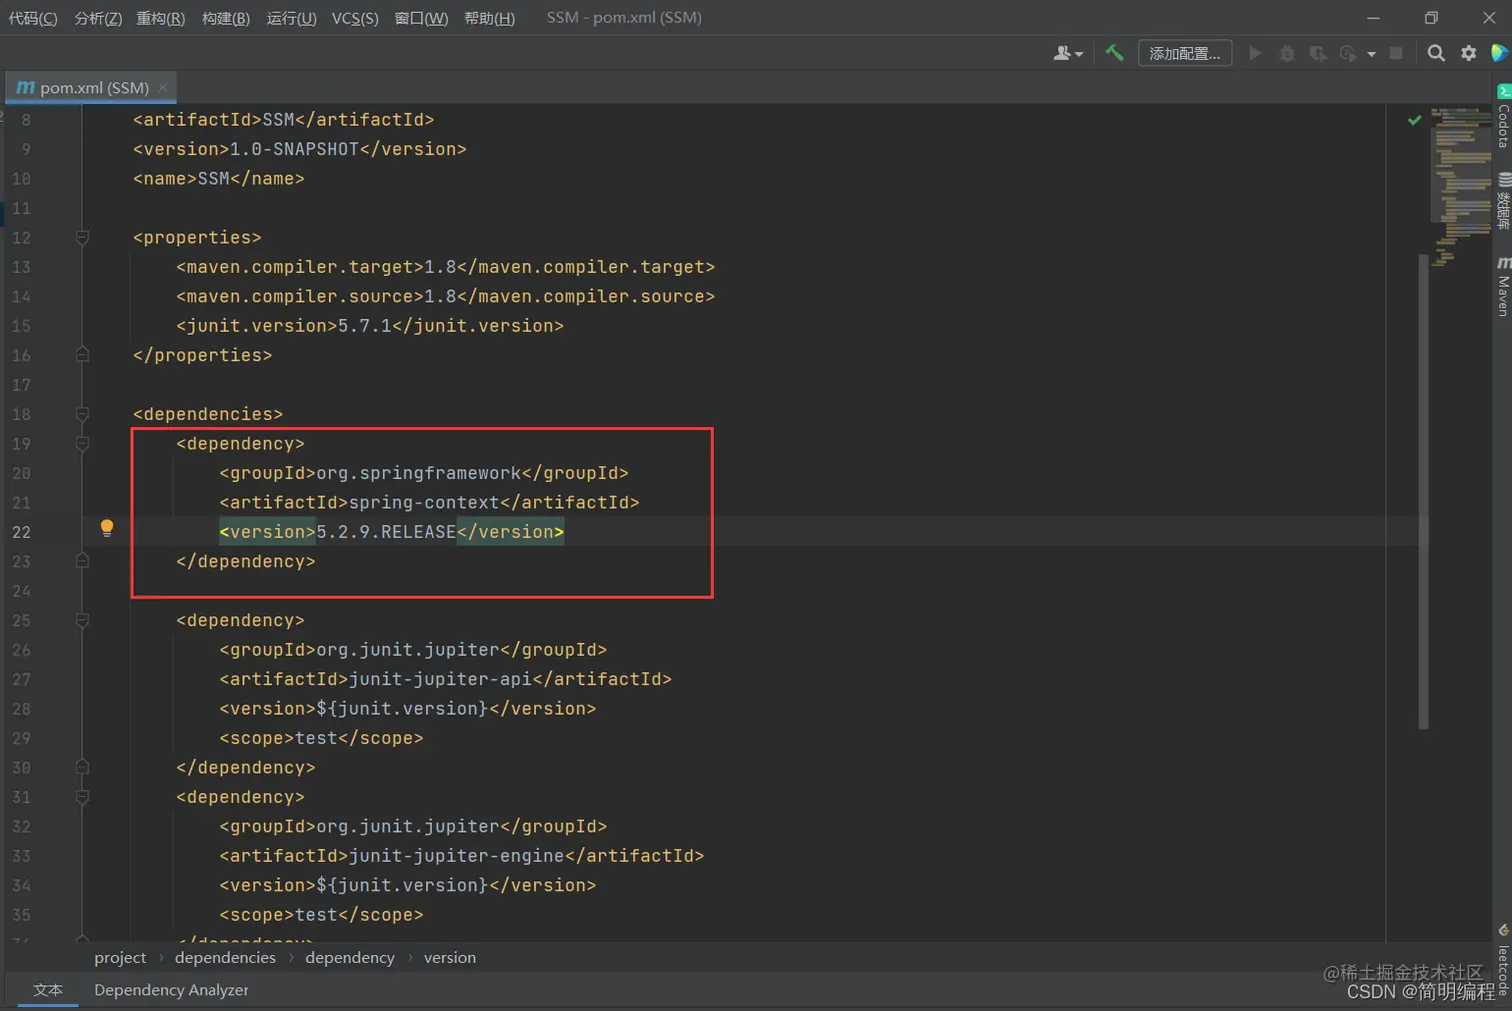Switch to the Dependency Analyzer tab
This screenshot has height=1011, width=1512.
[x=171, y=990]
